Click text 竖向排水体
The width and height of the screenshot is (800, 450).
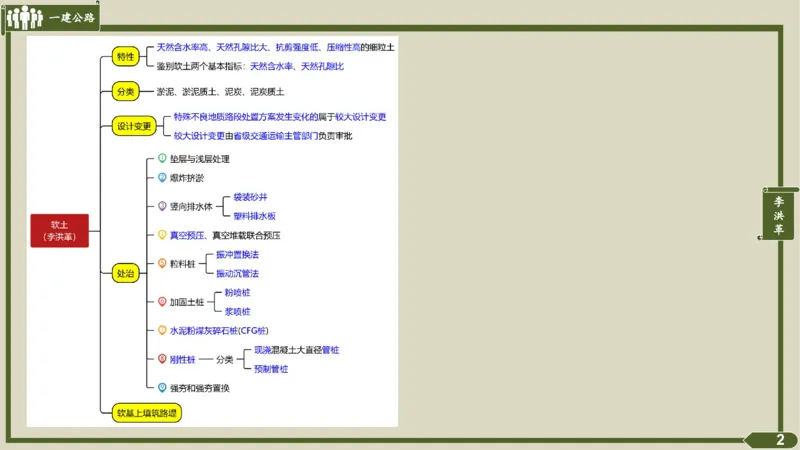pyautogui.click(x=191, y=207)
